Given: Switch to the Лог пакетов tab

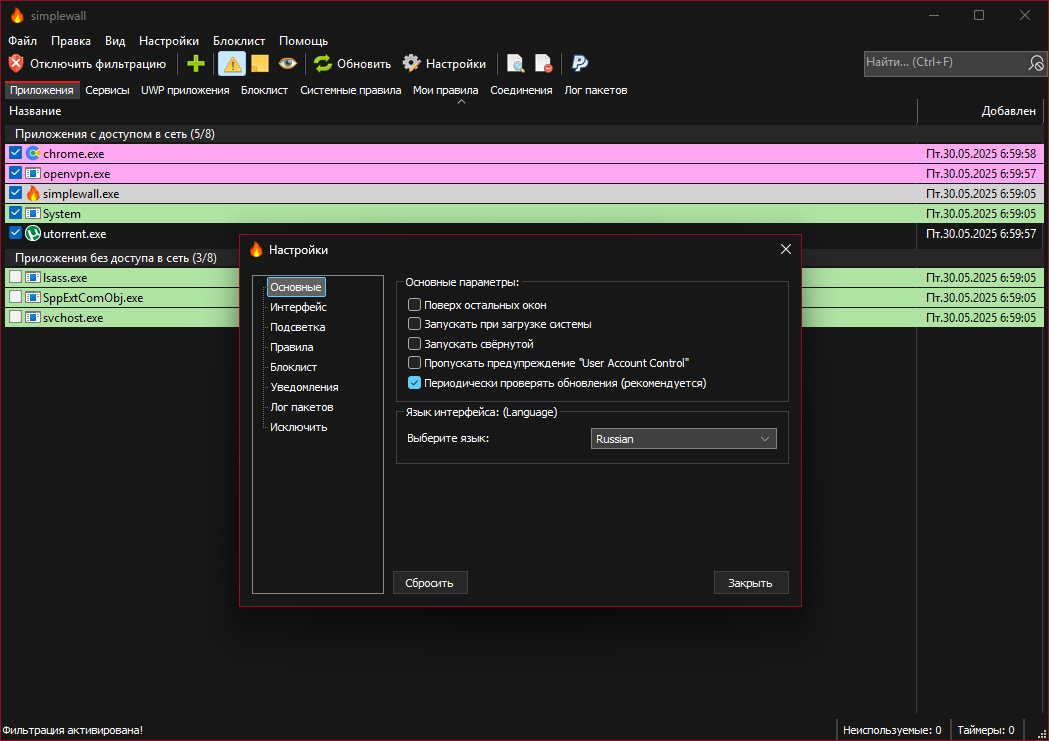Looking at the screenshot, I should [595, 90].
